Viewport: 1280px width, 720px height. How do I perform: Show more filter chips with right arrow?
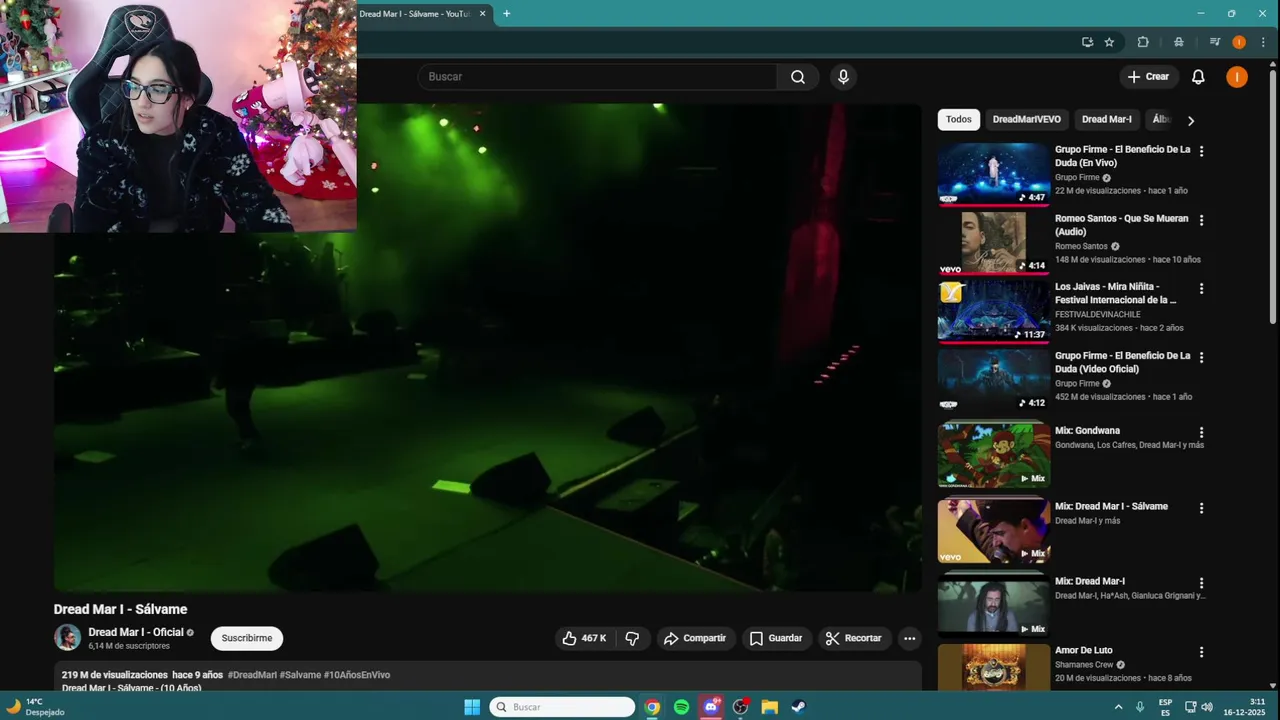(1190, 120)
